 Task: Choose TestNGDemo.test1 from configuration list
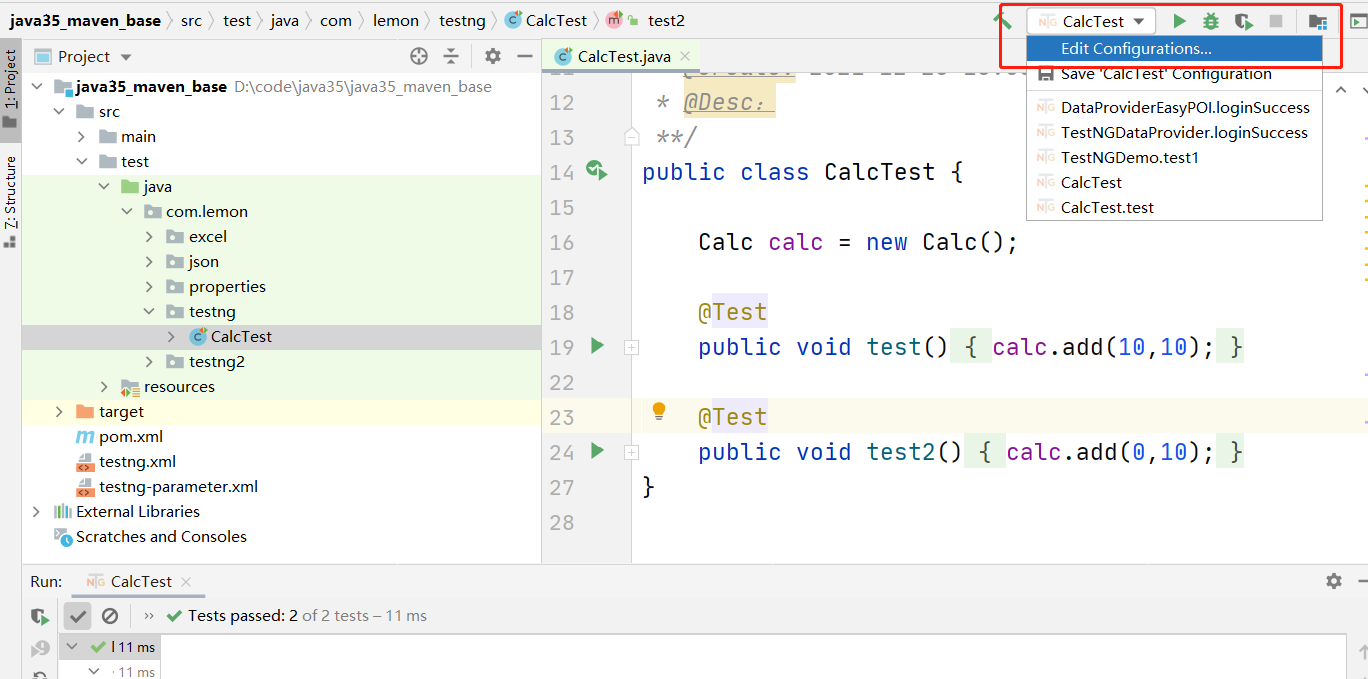click(1129, 158)
